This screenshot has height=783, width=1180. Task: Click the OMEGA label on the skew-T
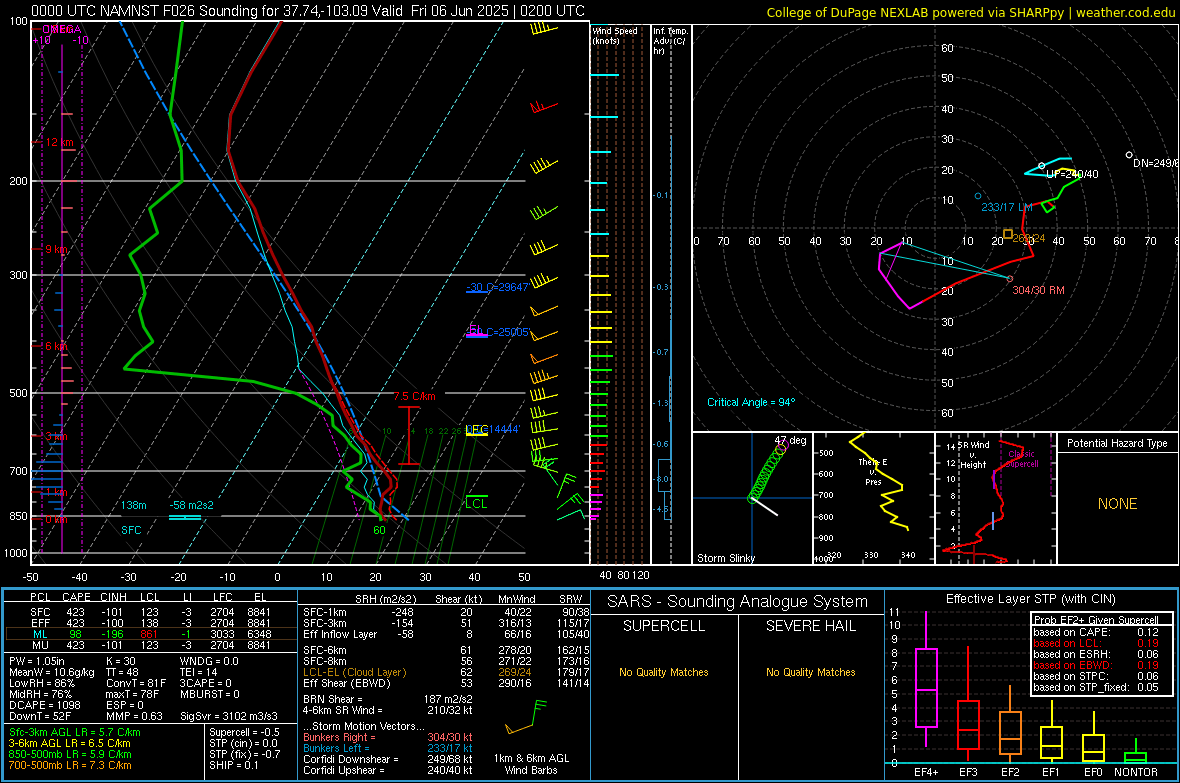coord(62,29)
